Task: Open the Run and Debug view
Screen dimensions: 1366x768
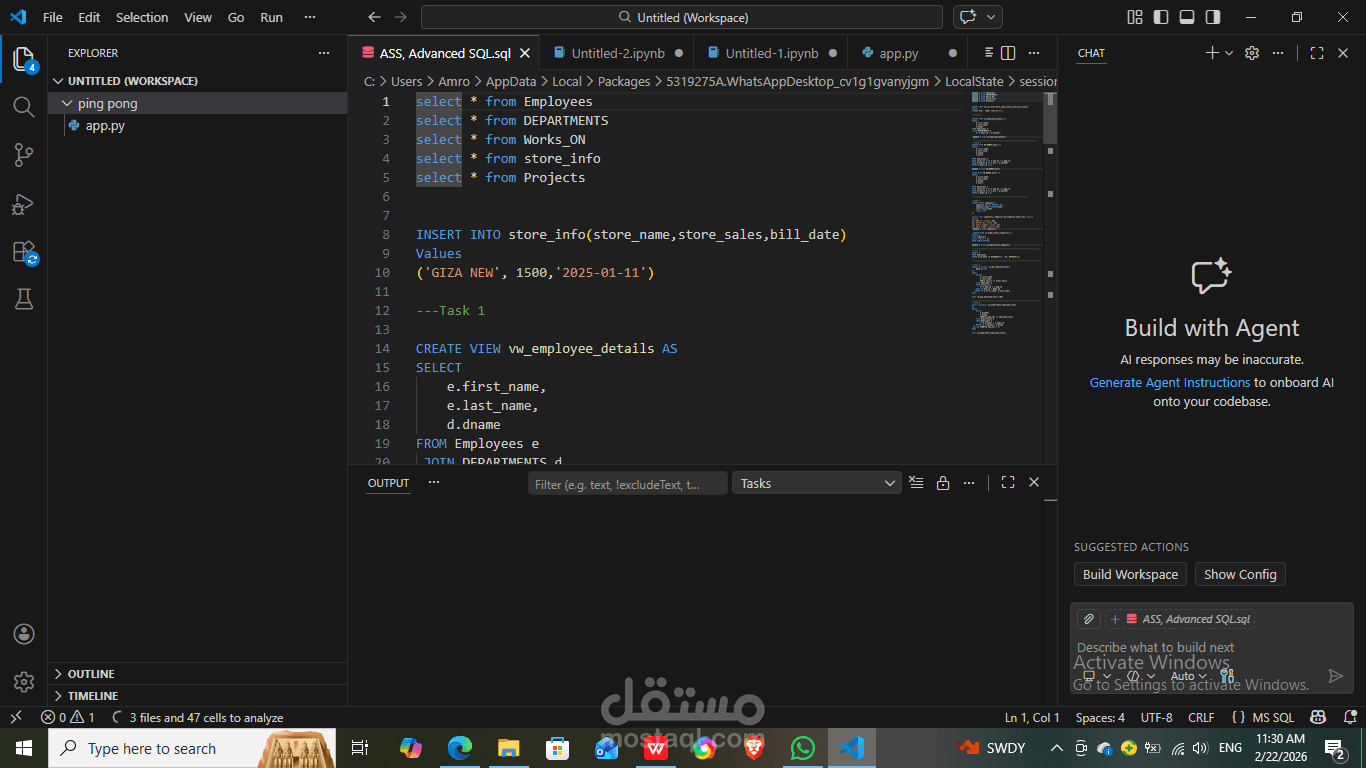Action: point(24,203)
